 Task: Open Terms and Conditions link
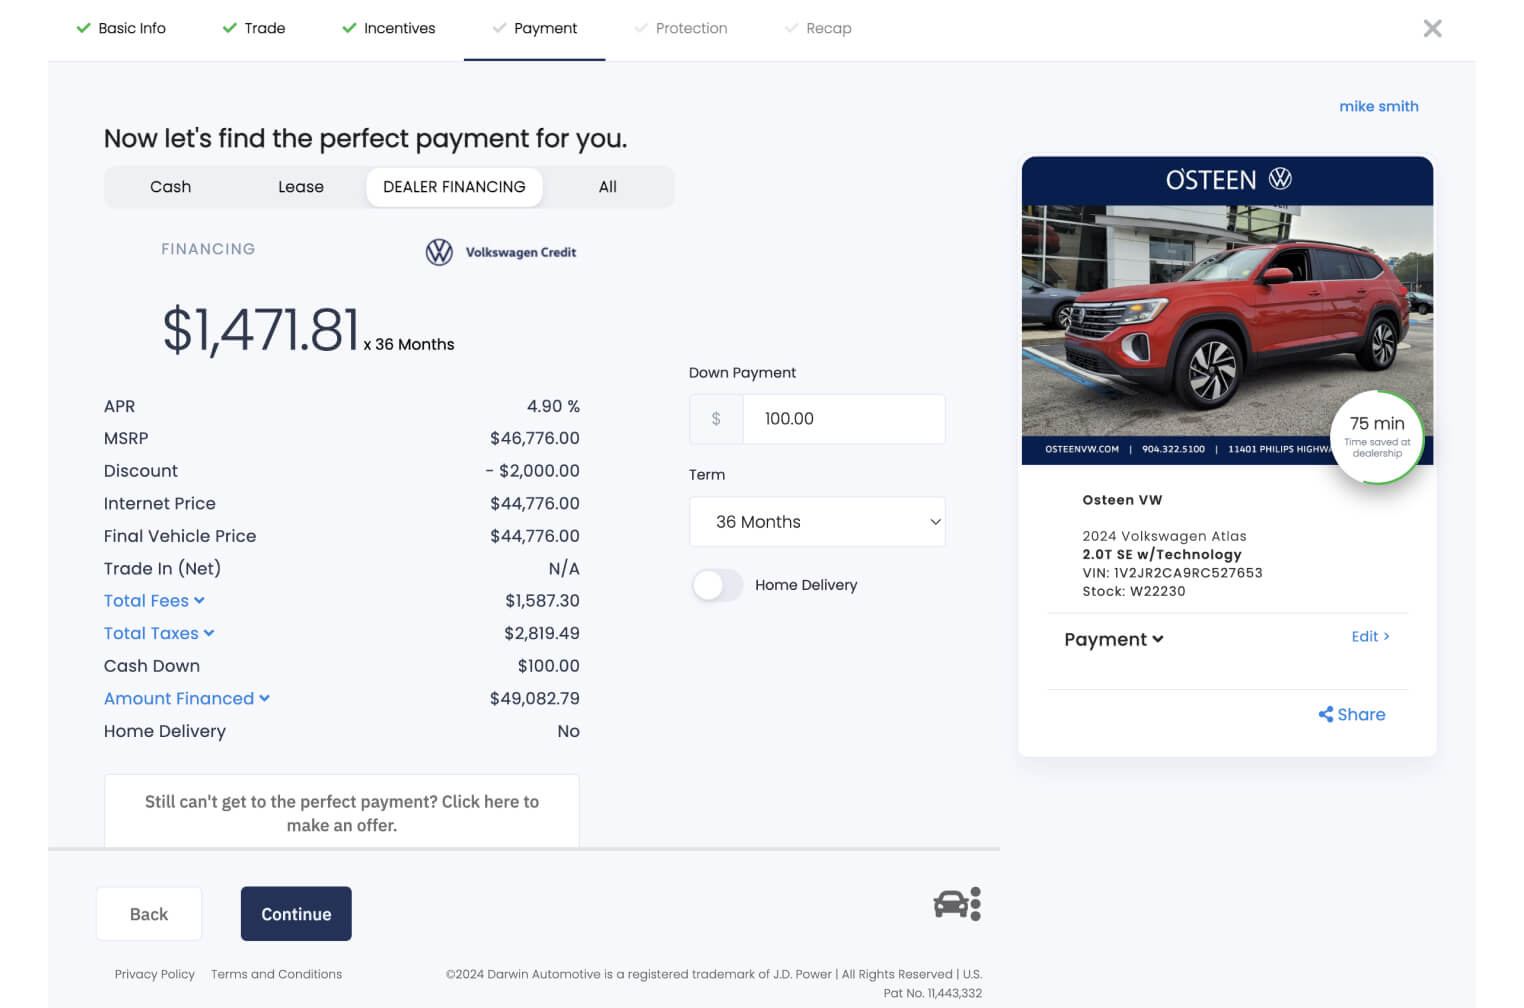276,974
